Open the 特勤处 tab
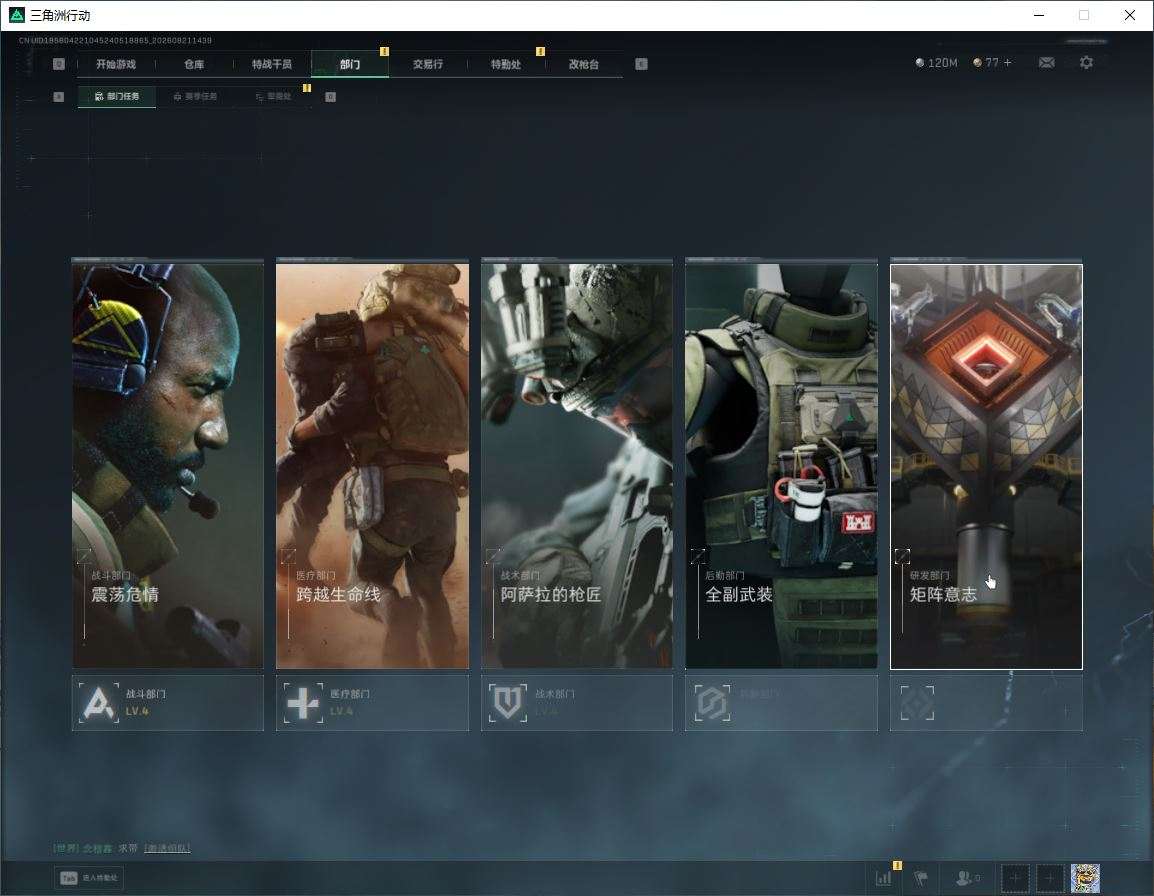Viewport: 1154px width, 896px height. click(506, 64)
